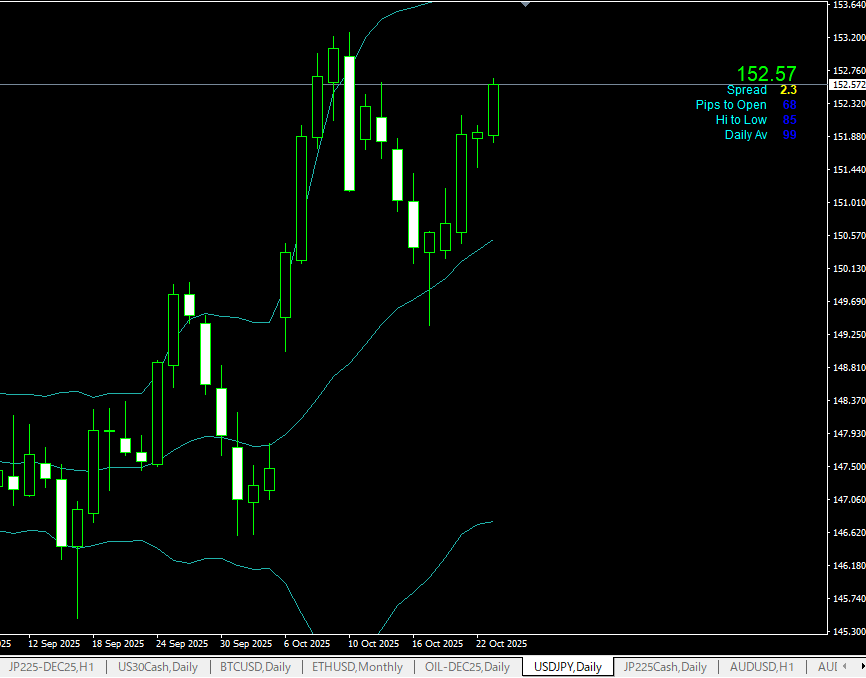Switch to ETHUSD,Monthly chart
The image size is (866, 678).
tap(357, 667)
